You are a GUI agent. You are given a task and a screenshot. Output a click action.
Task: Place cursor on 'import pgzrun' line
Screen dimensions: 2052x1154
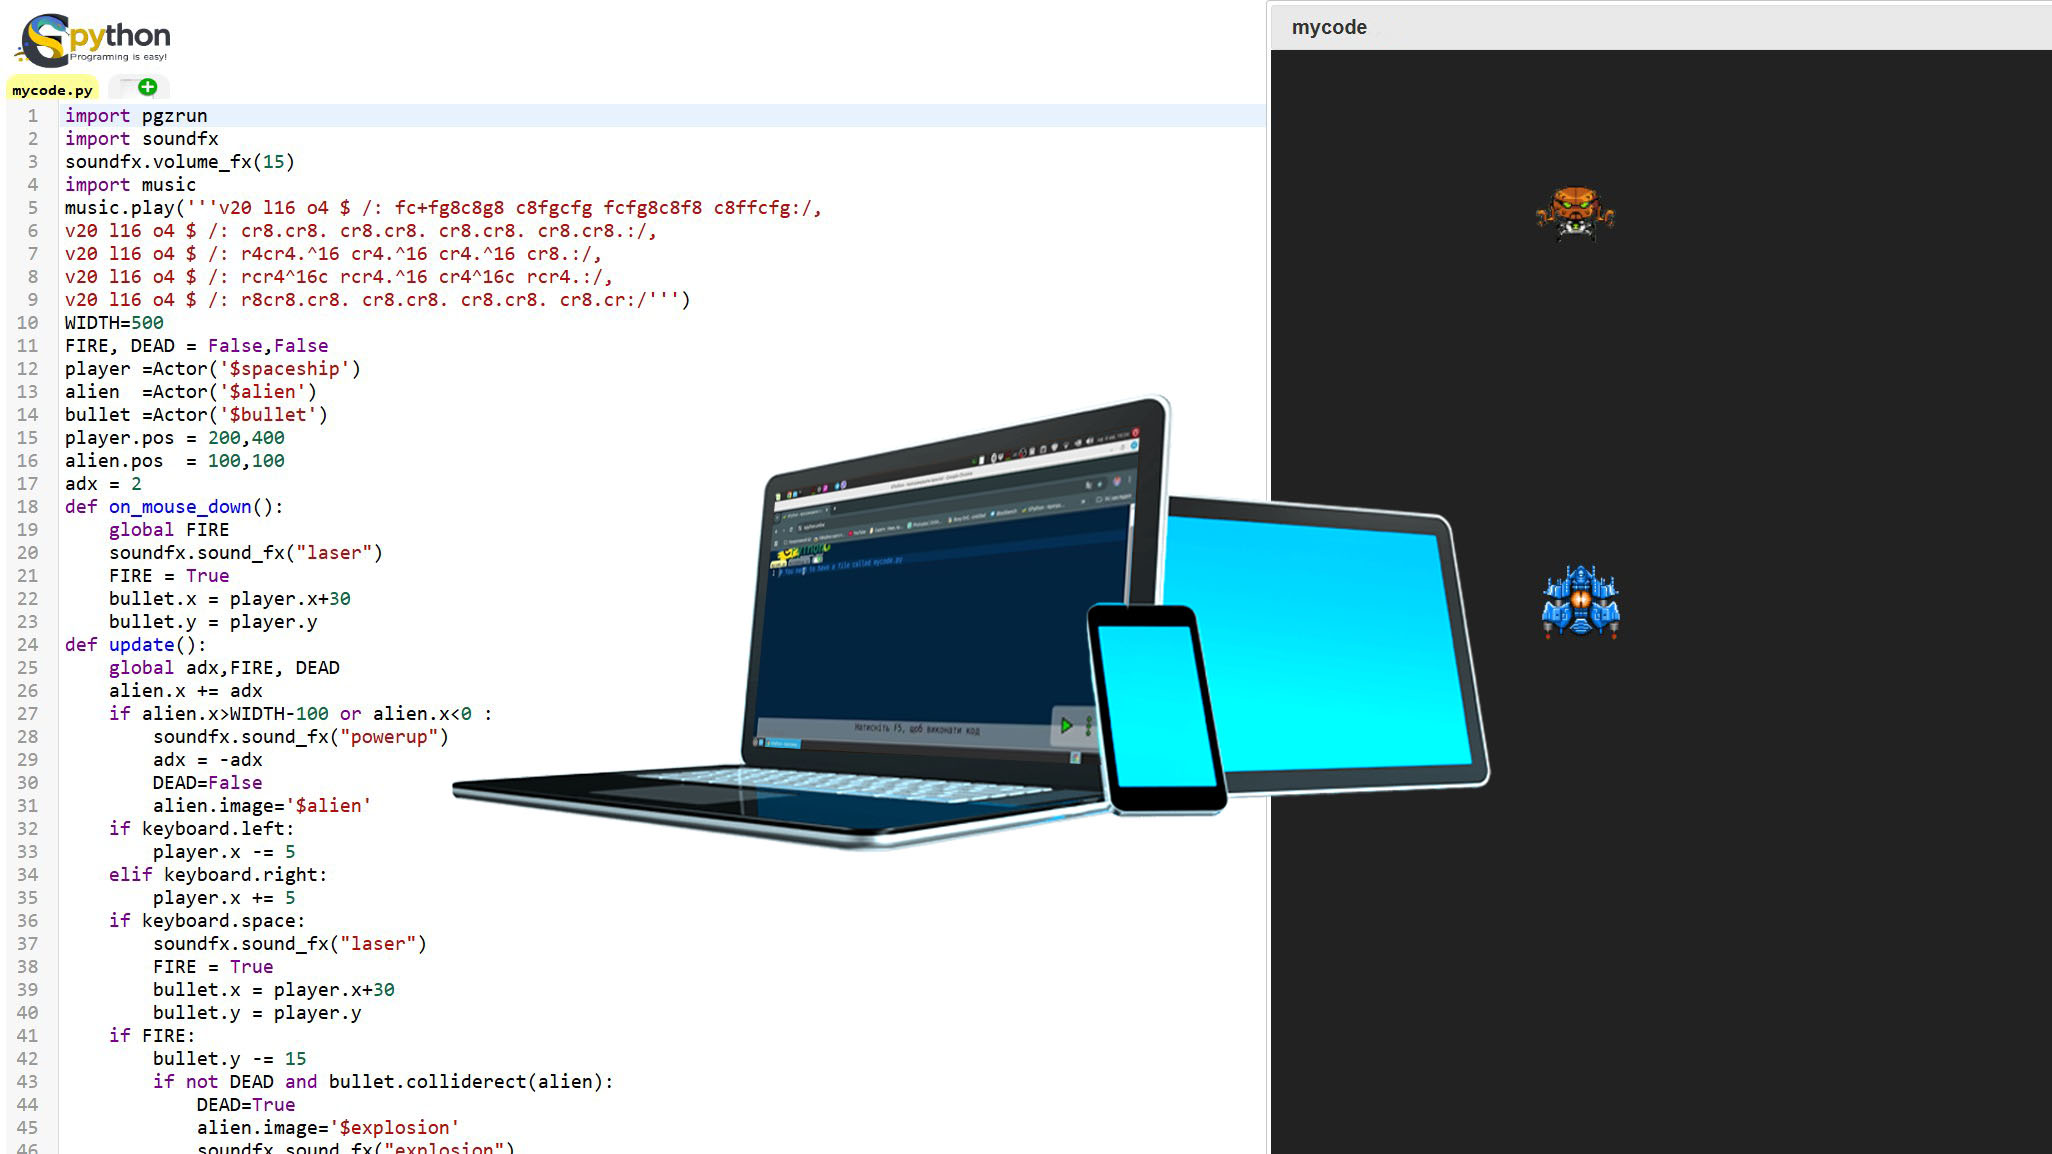coord(136,116)
